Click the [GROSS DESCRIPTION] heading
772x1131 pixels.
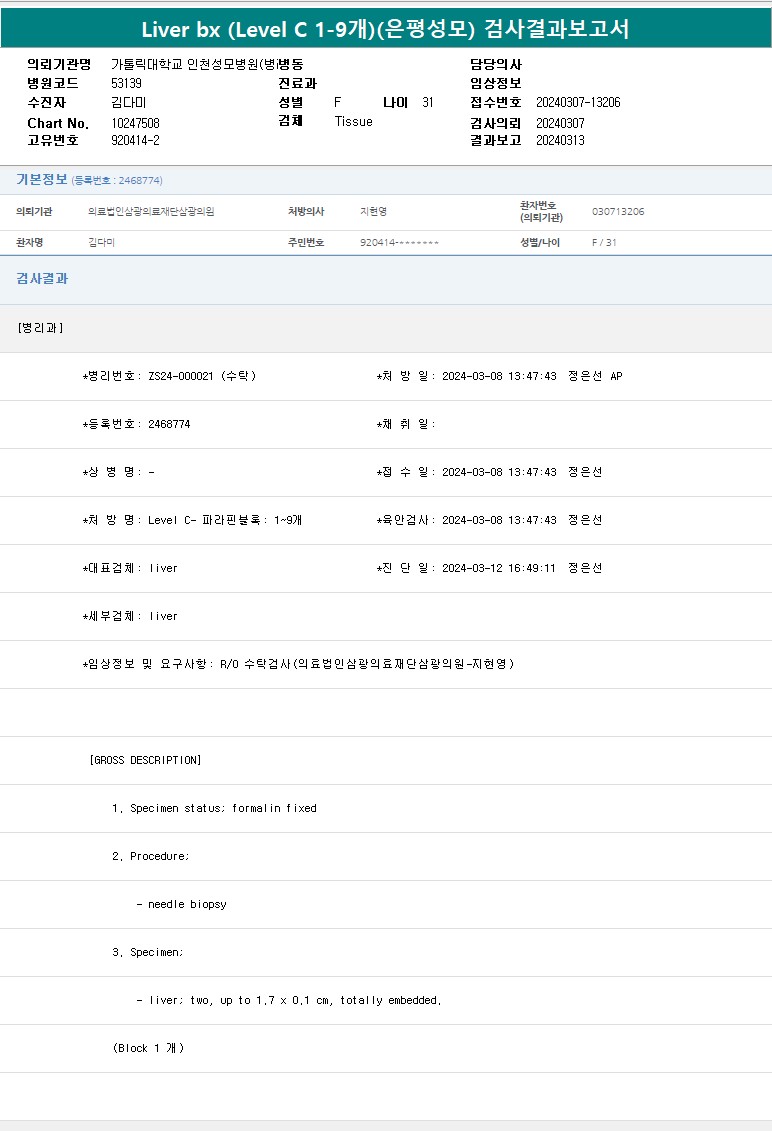(146, 760)
